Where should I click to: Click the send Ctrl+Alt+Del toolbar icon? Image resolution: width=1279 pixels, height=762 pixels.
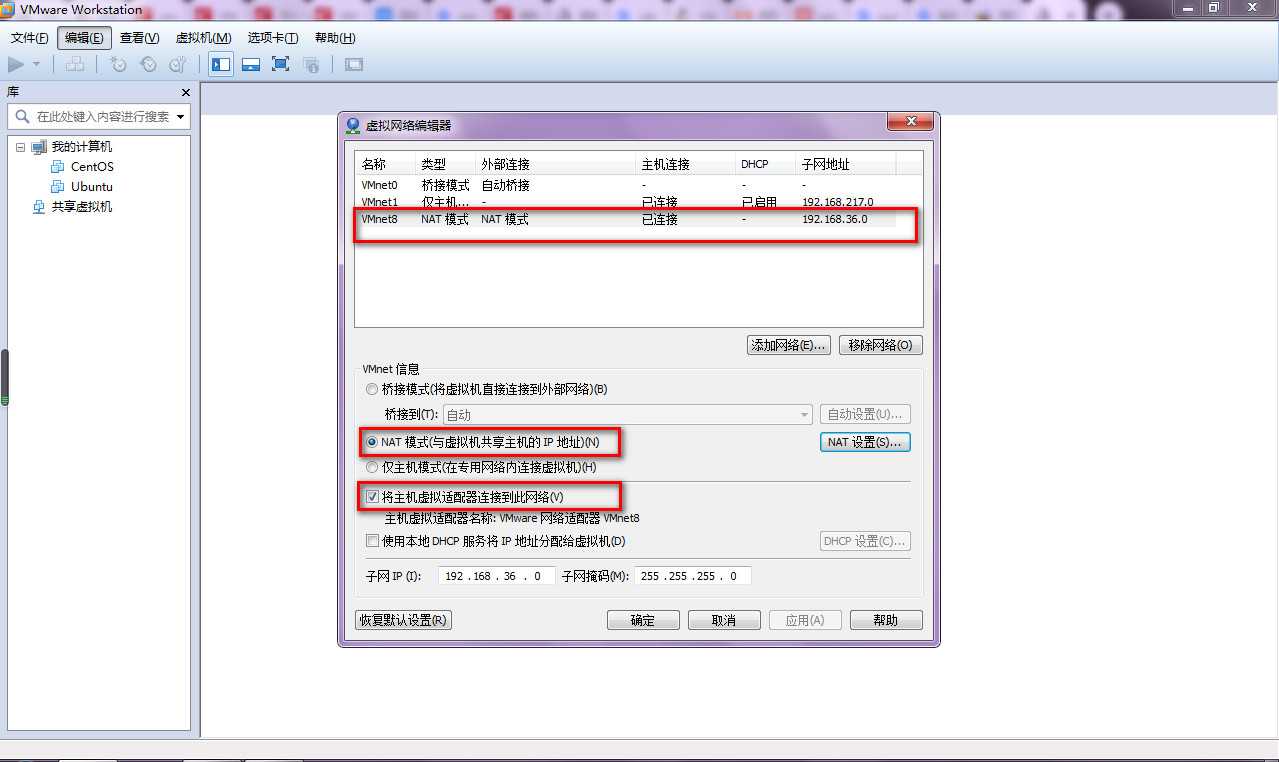[x=75, y=64]
